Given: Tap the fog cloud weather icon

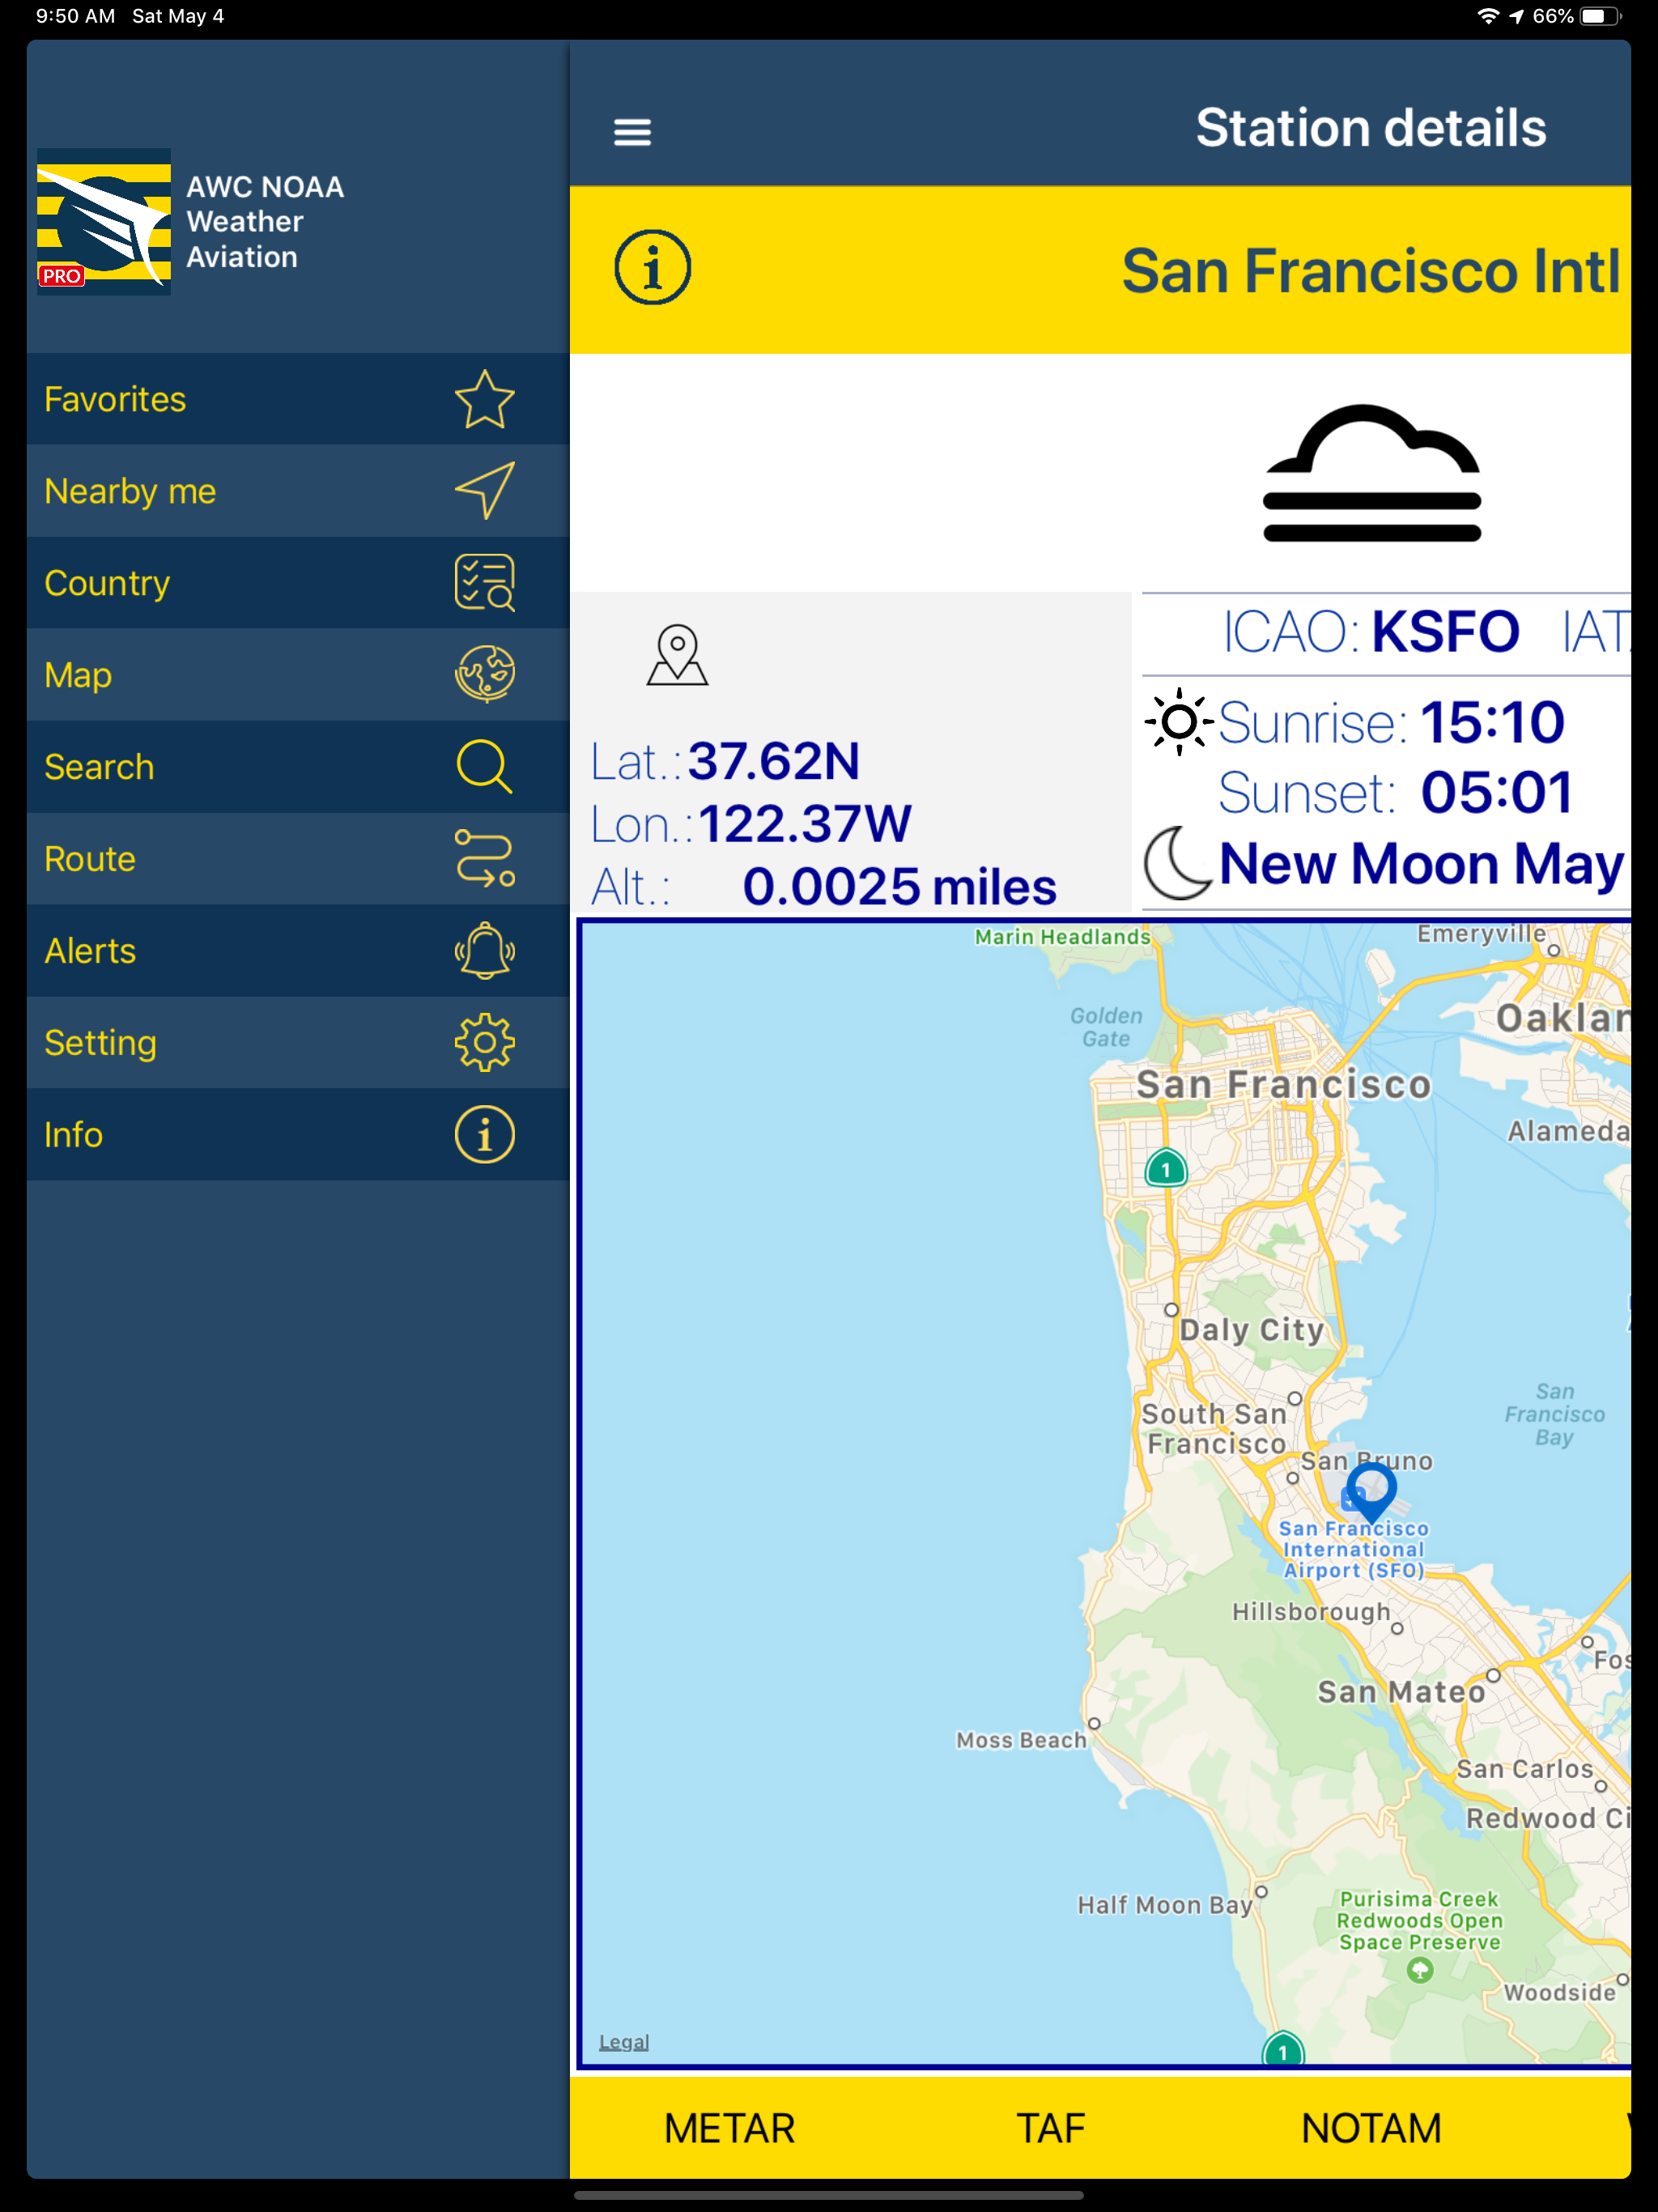Looking at the screenshot, I should pyautogui.click(x=1371, y=473).
